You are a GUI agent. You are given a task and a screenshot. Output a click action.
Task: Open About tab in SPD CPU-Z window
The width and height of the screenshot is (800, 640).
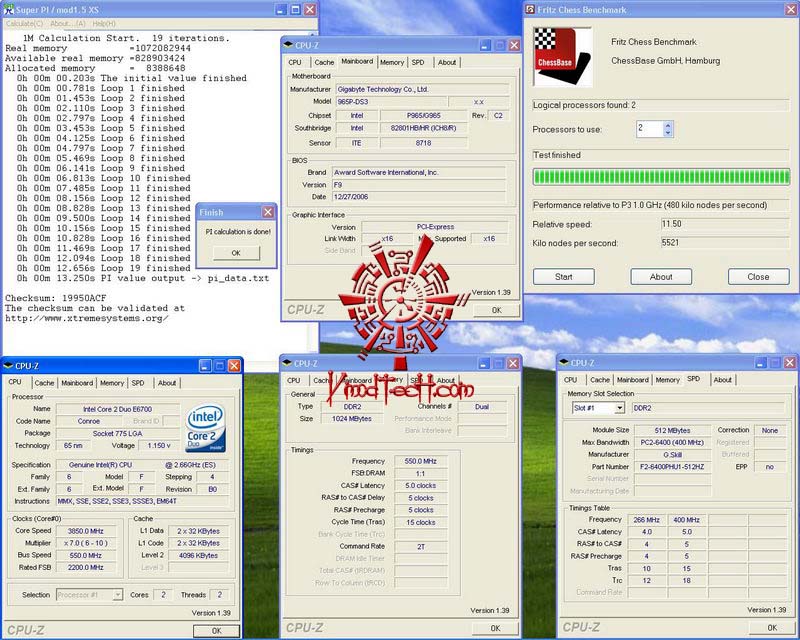[722, 380]
